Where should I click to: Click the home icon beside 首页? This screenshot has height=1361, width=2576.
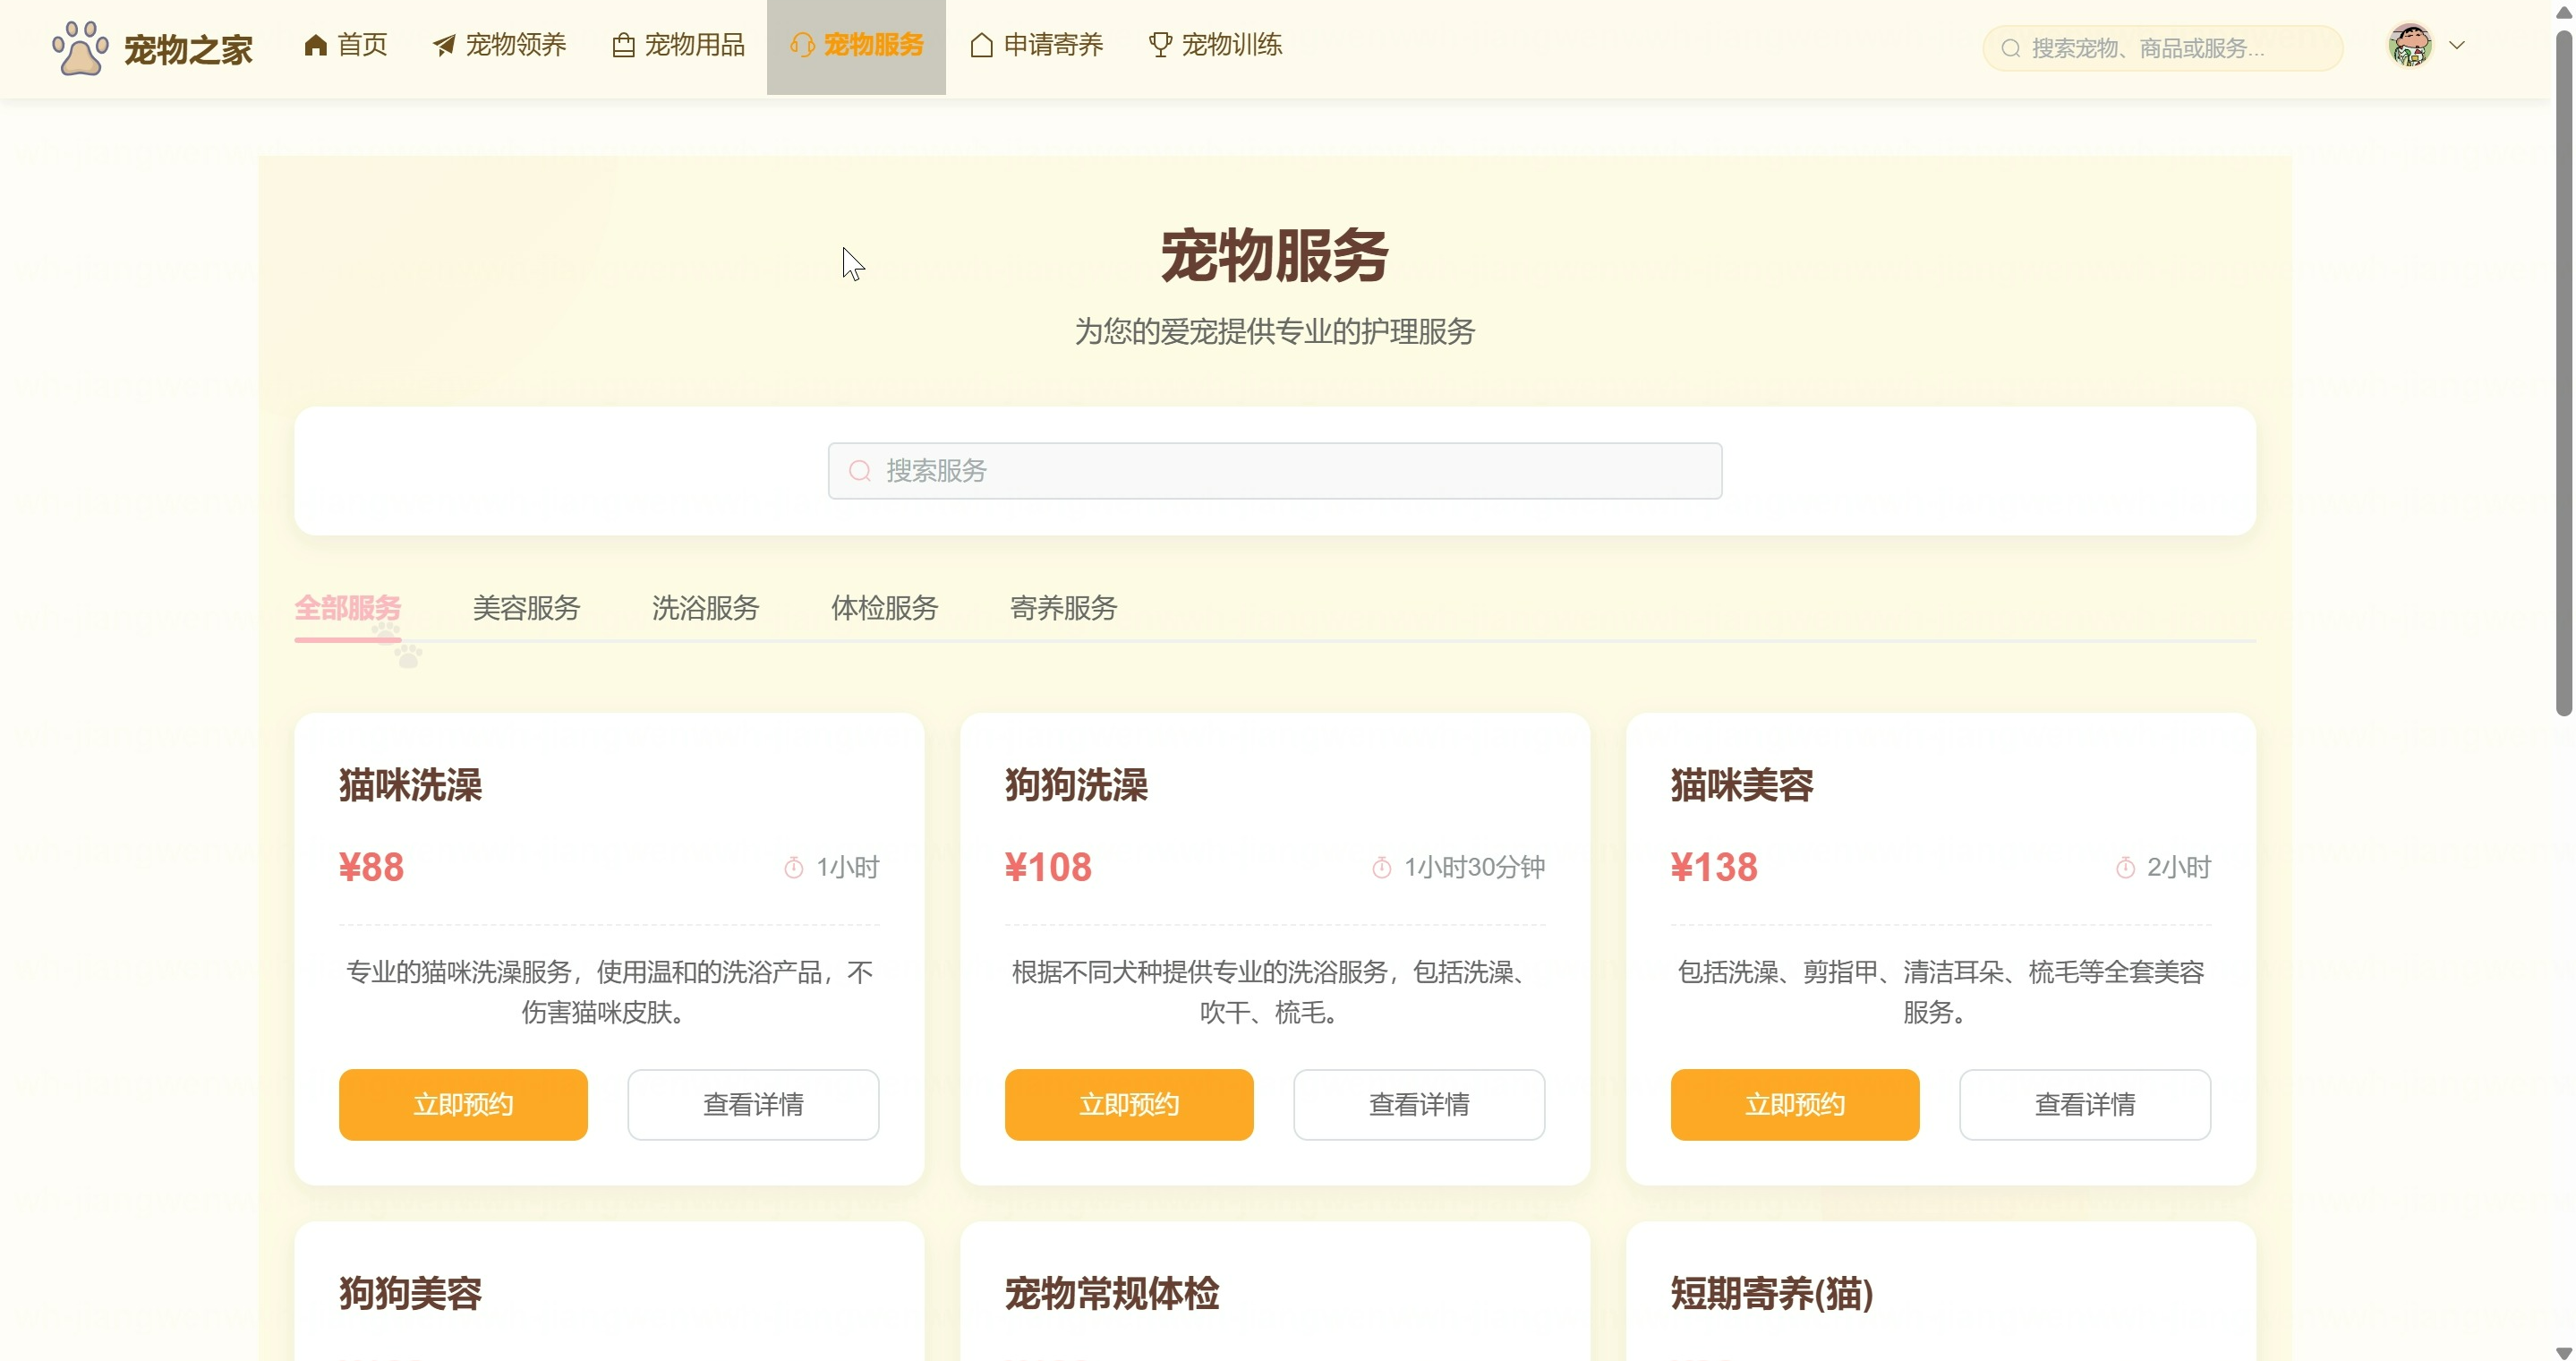tap(316, 45)
